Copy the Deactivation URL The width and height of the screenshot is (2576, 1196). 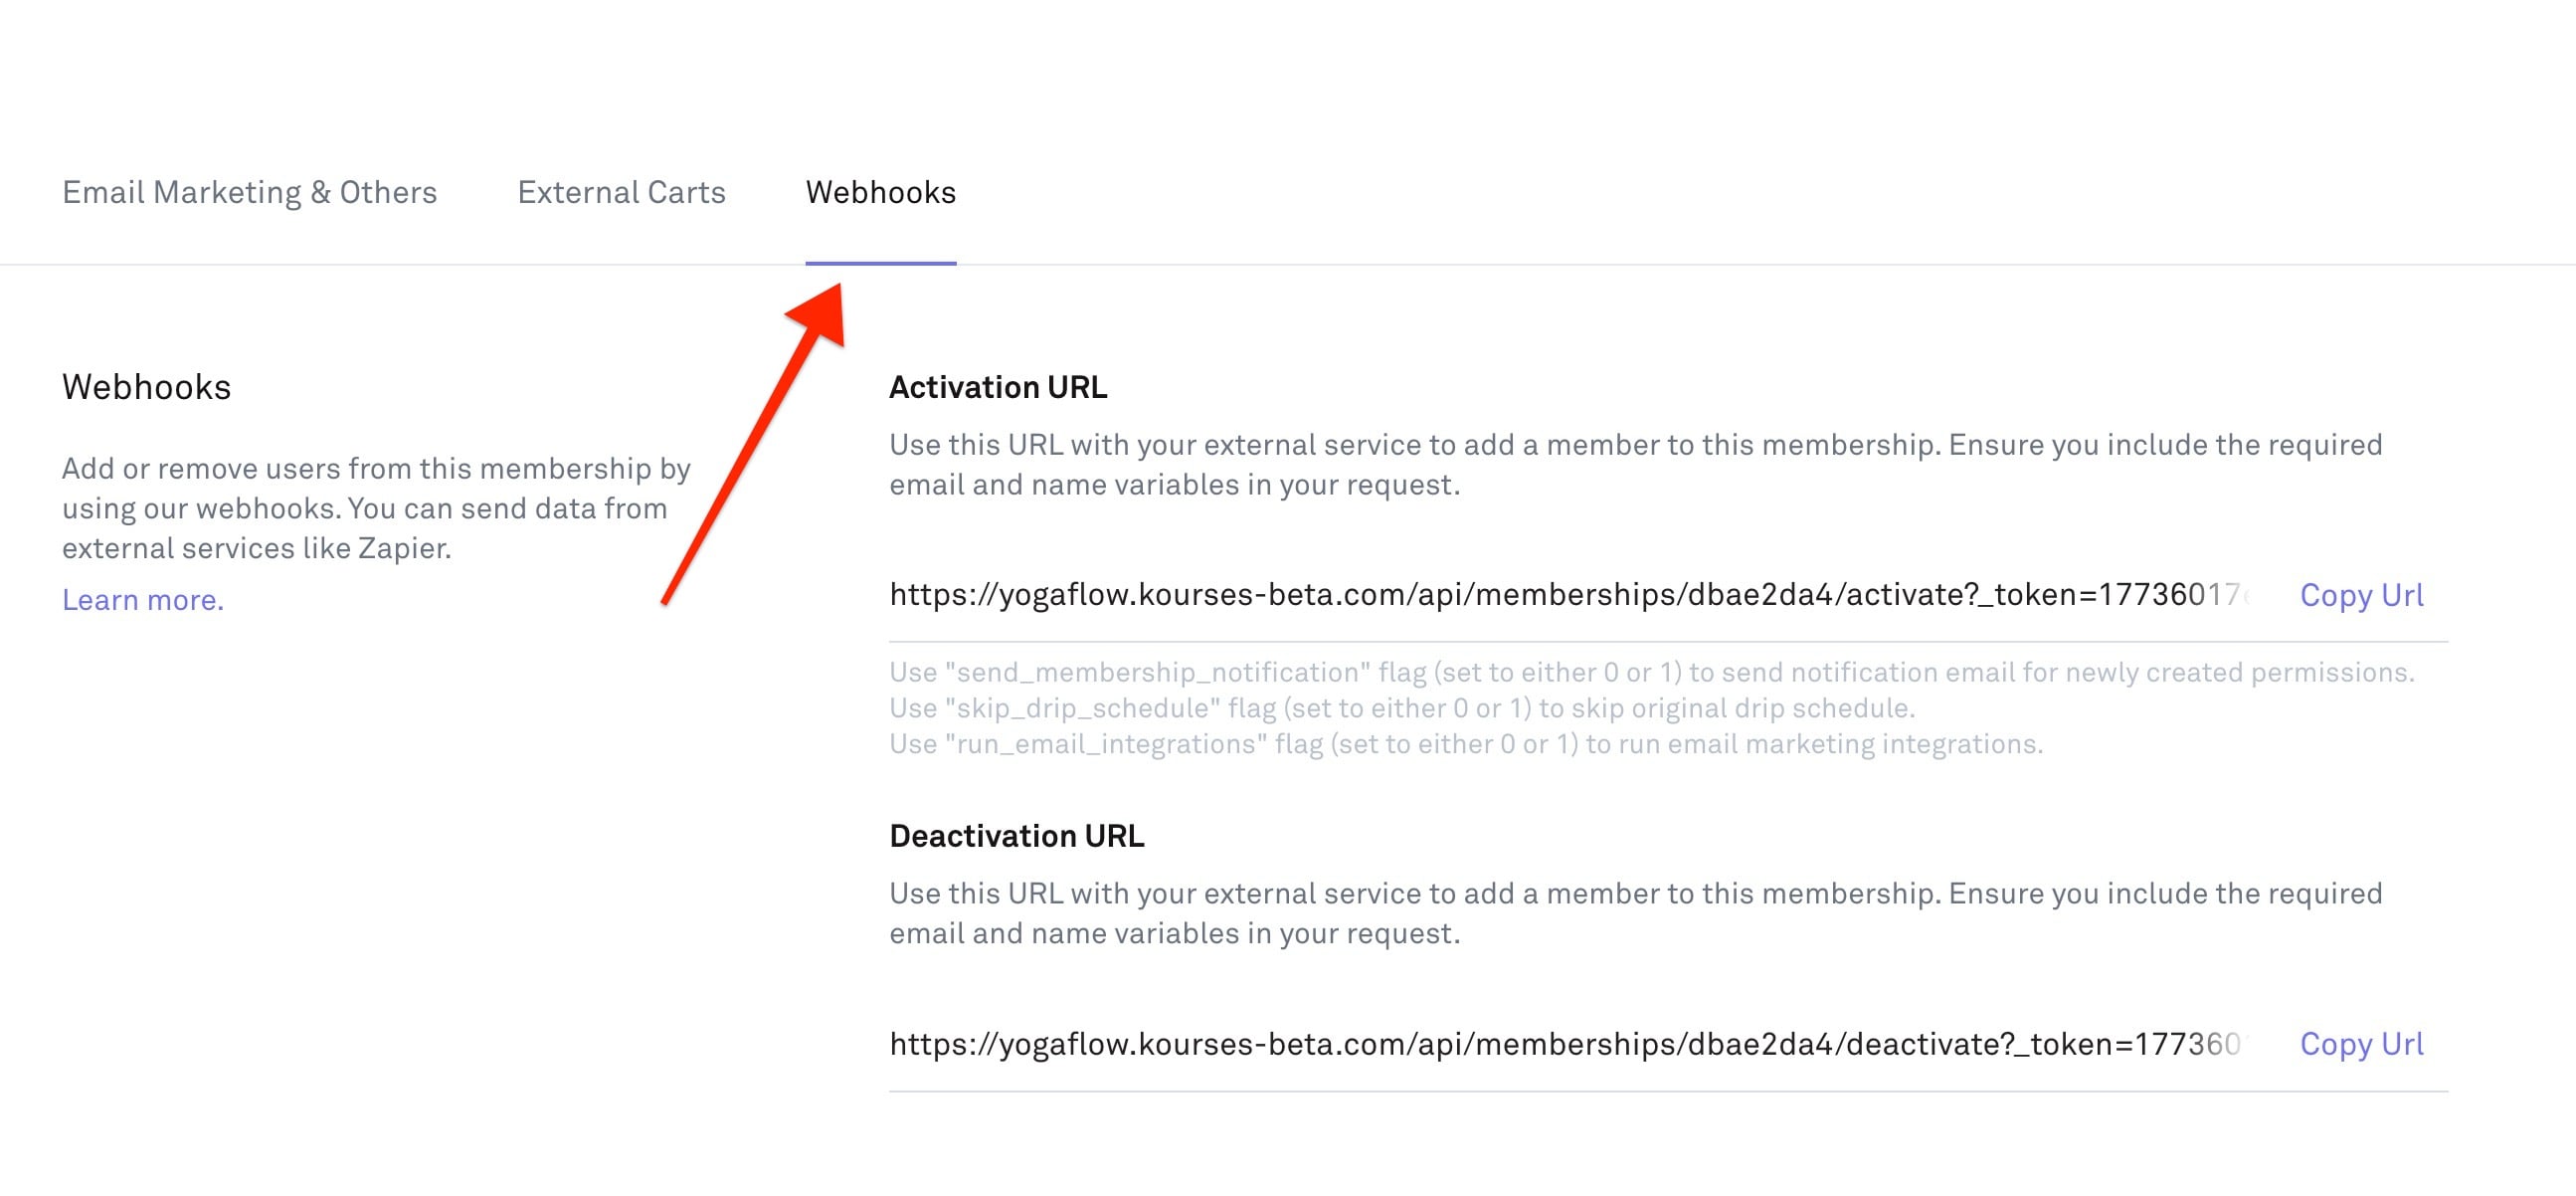(x=2361, y=1044)
